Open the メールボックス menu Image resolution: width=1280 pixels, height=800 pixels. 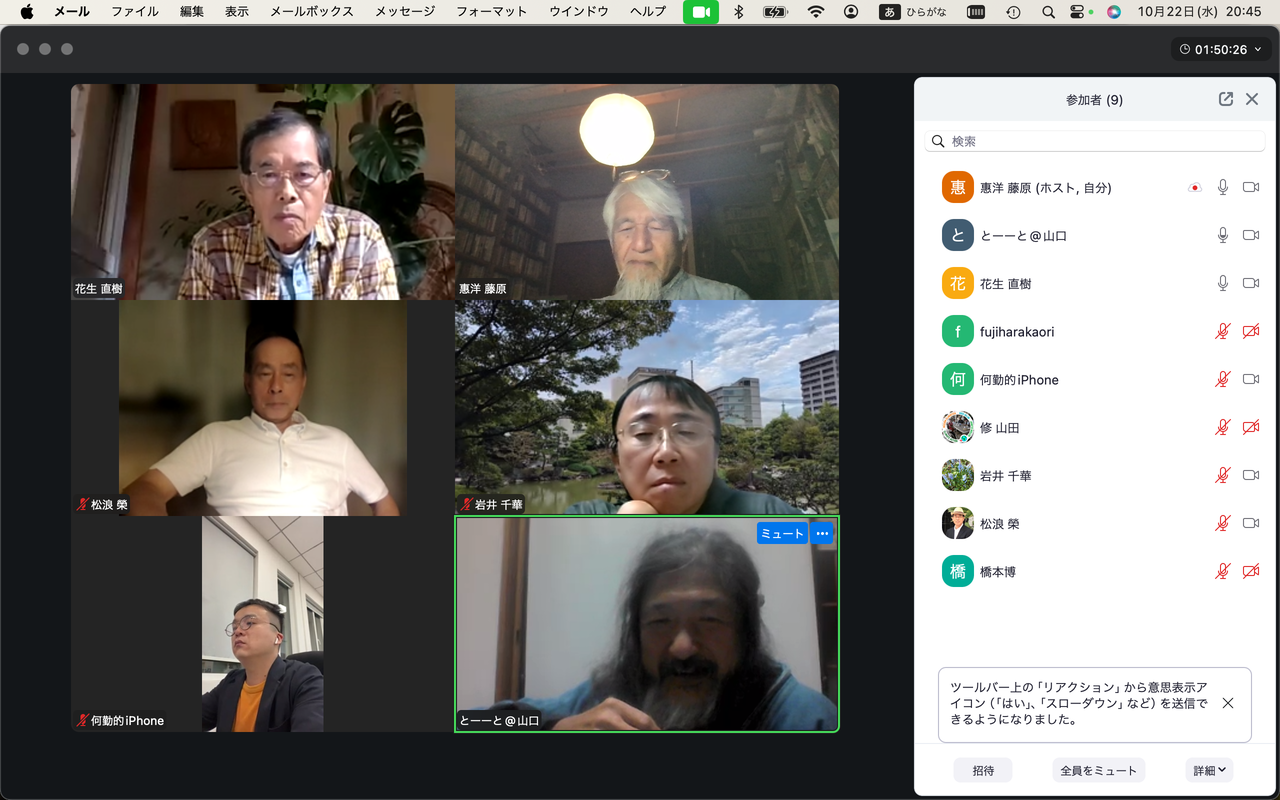(x=312, y=12)
